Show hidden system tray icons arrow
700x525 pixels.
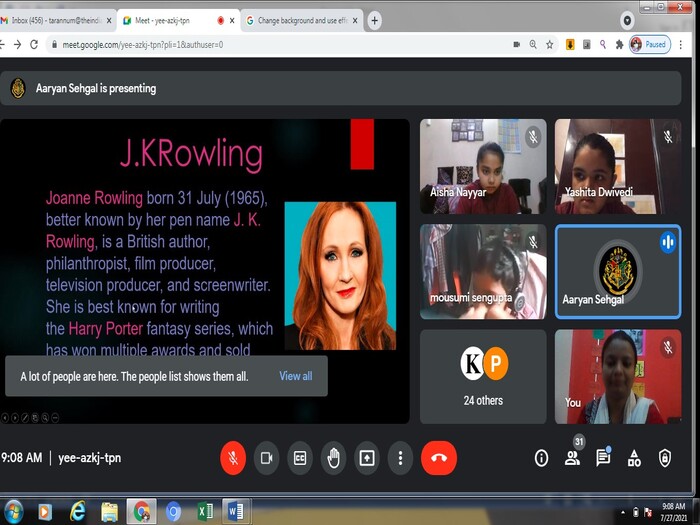623,512
